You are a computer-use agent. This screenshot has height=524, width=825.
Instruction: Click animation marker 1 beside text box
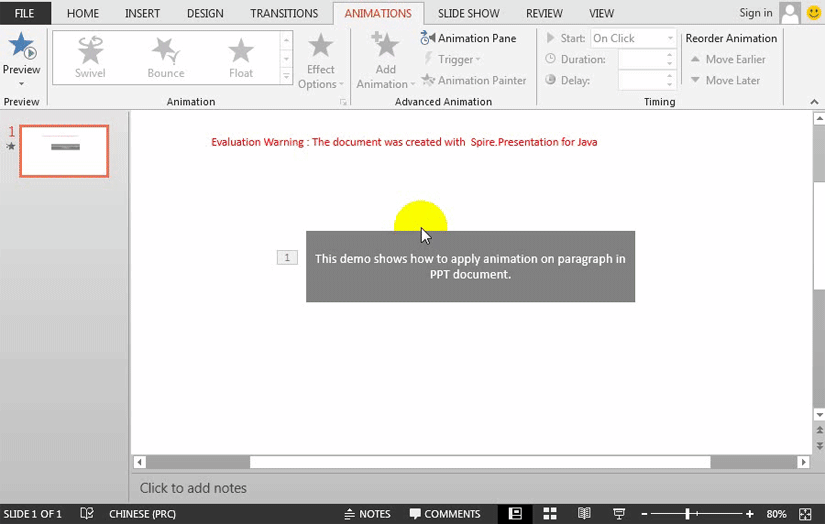click(x=287, y=257)
